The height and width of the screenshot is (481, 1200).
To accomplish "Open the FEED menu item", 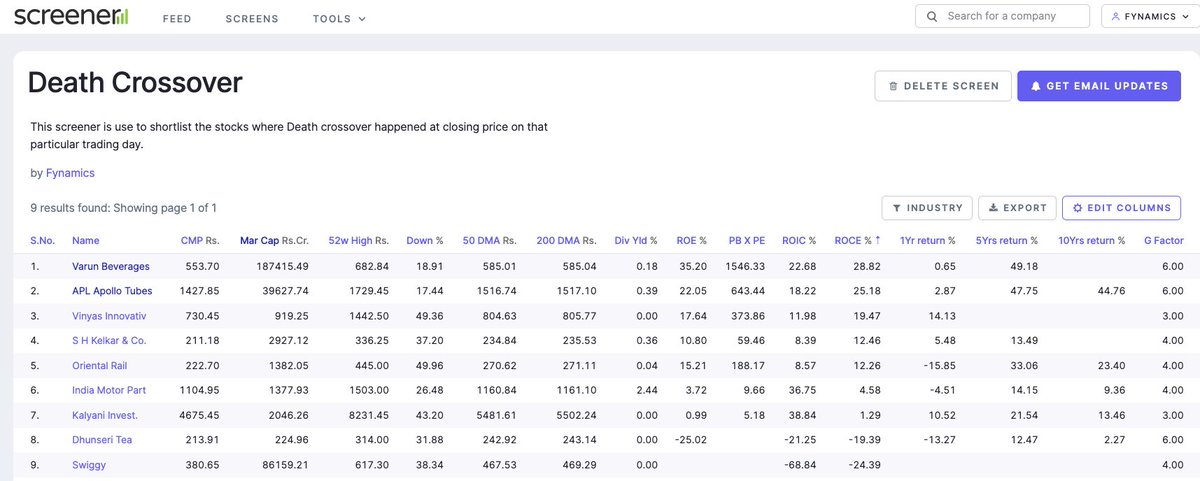I will [x=177, y=19].
